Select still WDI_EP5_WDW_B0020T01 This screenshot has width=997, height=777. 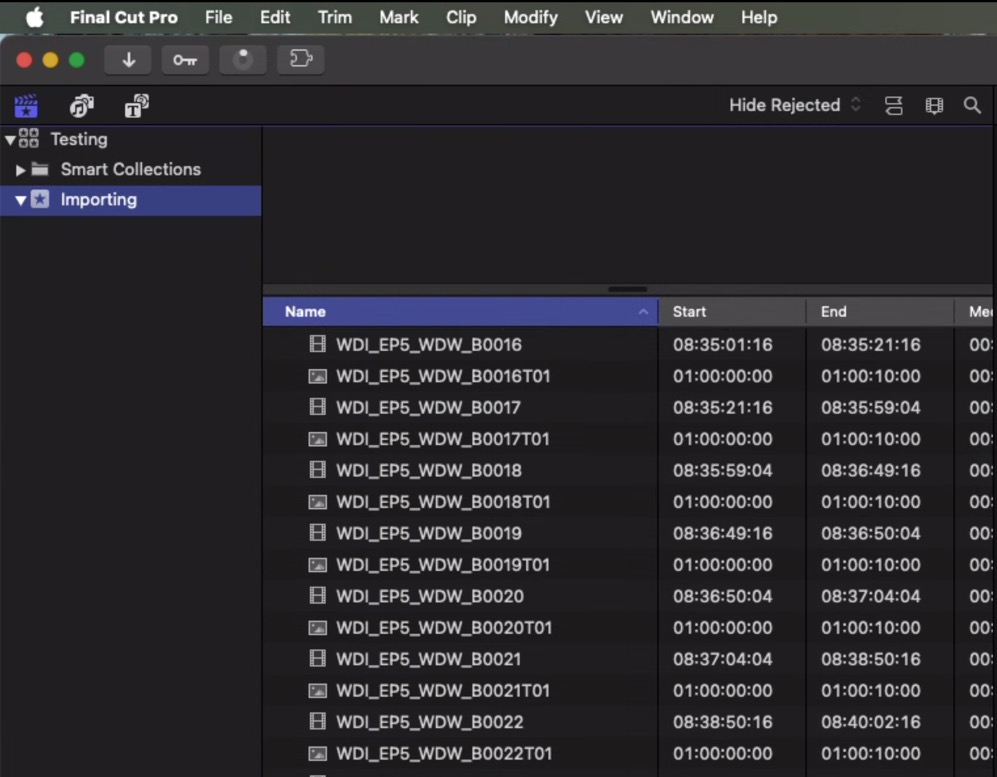444,628
